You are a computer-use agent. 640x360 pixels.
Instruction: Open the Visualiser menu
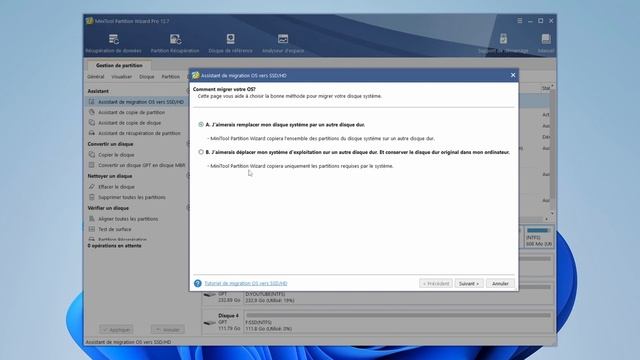122,77
